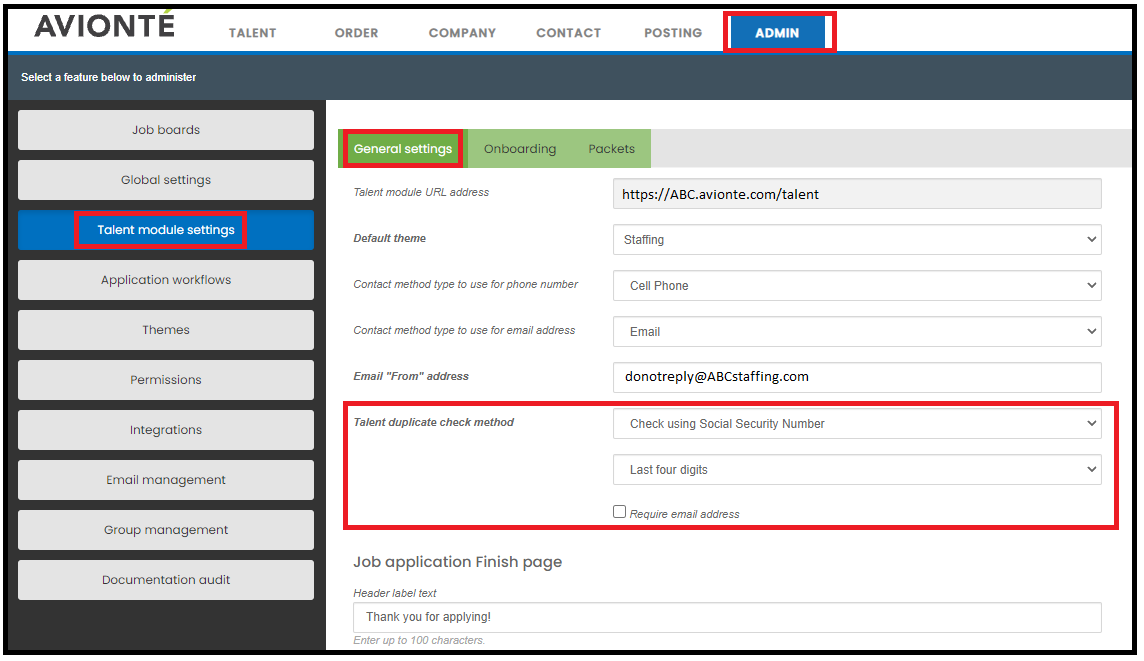This screenshot has width=1144, height=661.
Task: Switch to Packets tab
Action: 611,149
